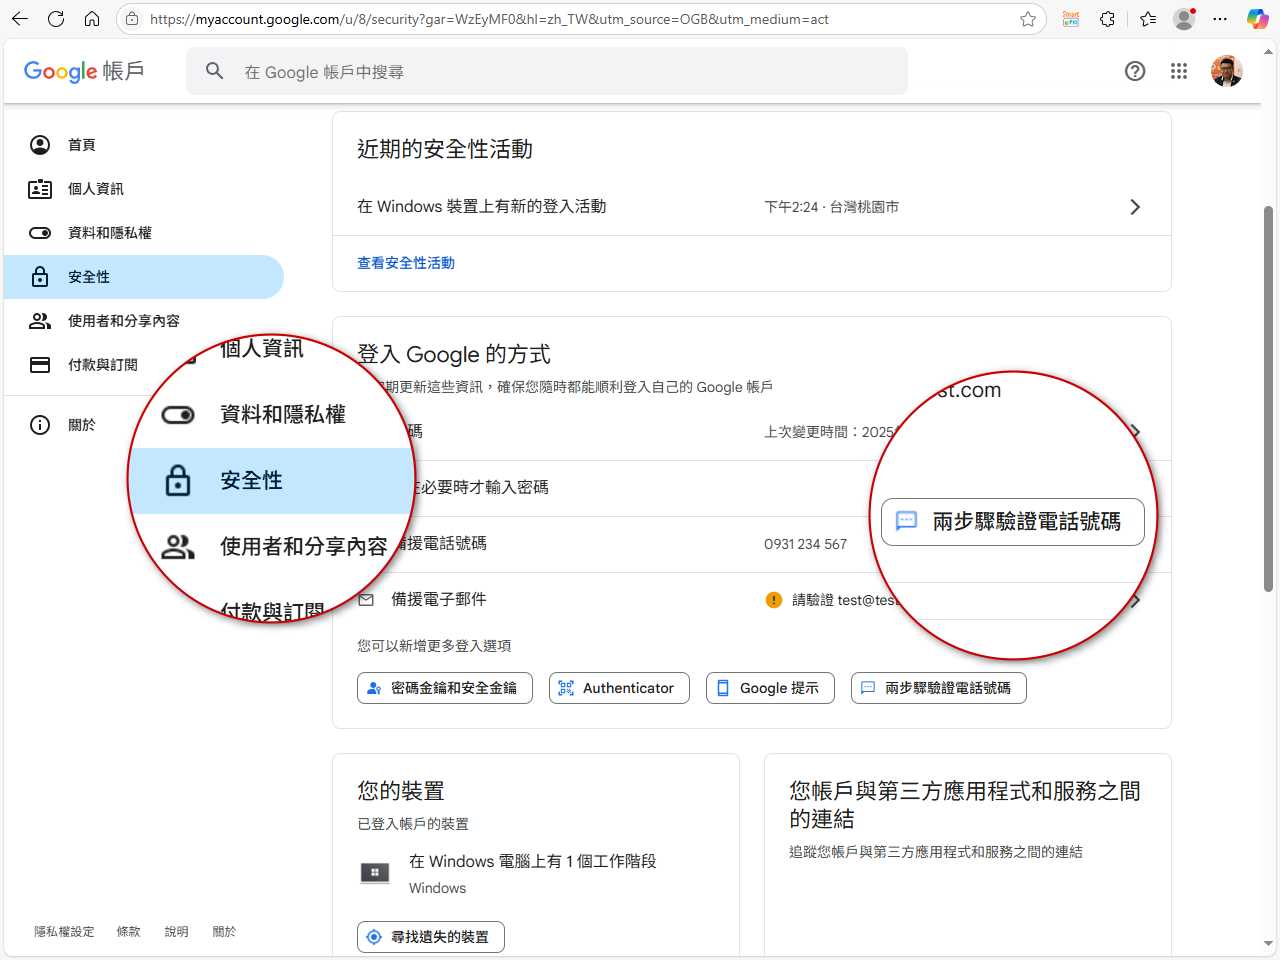Screen dimensions: 1280x960
Task: Focus the 在 Google 帳戶中搜尋 search field
Action: (547, 71)
